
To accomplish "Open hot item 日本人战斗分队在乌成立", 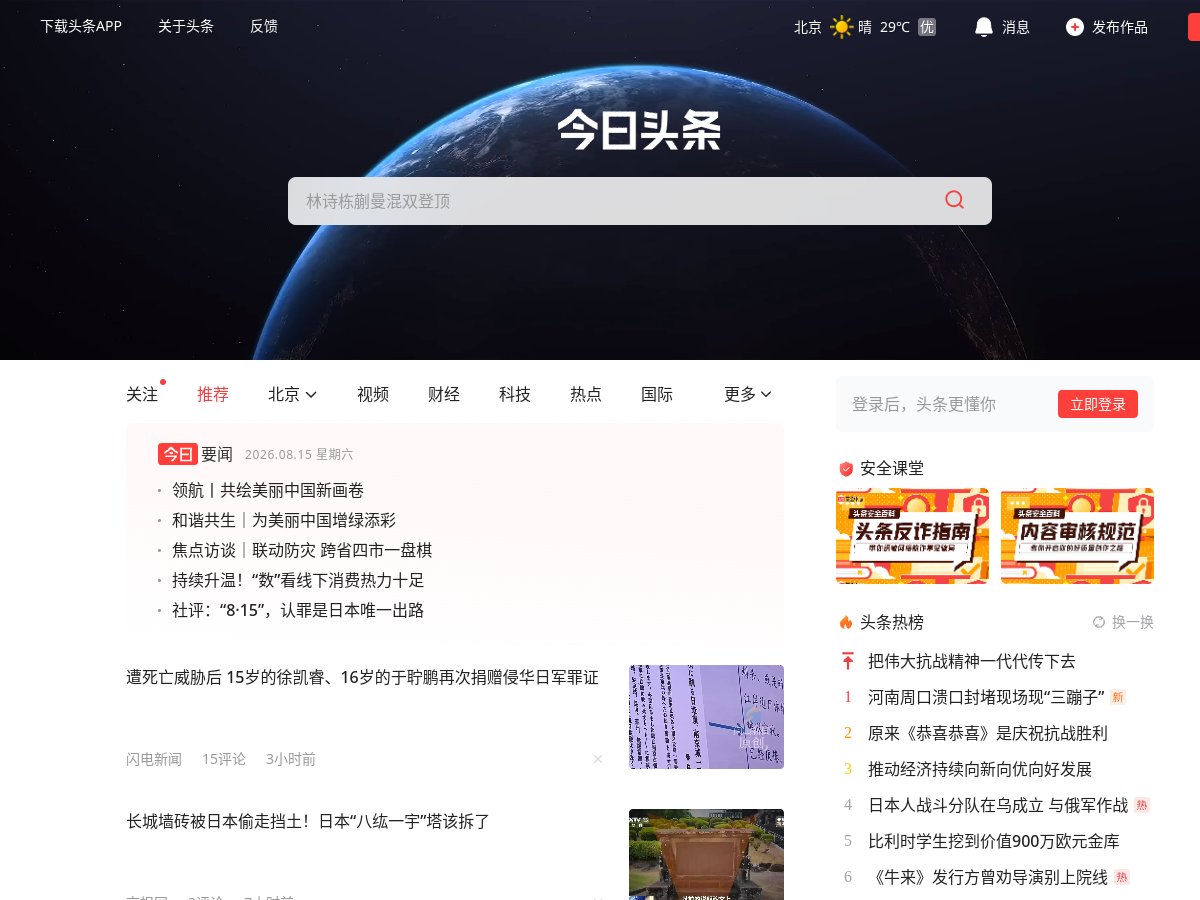I will [x=998, y=805].
